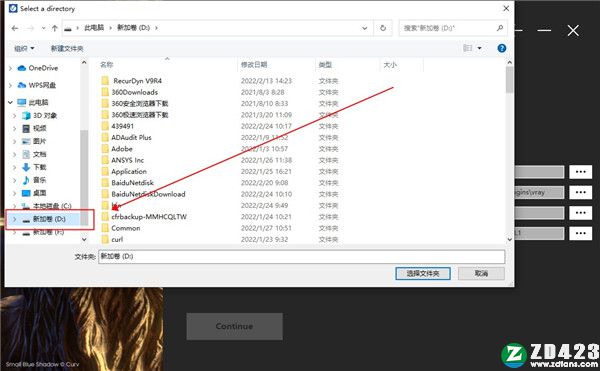Click the search magnifier icon
This screenshot has height=371, width=600.
[x=499, y=28]
